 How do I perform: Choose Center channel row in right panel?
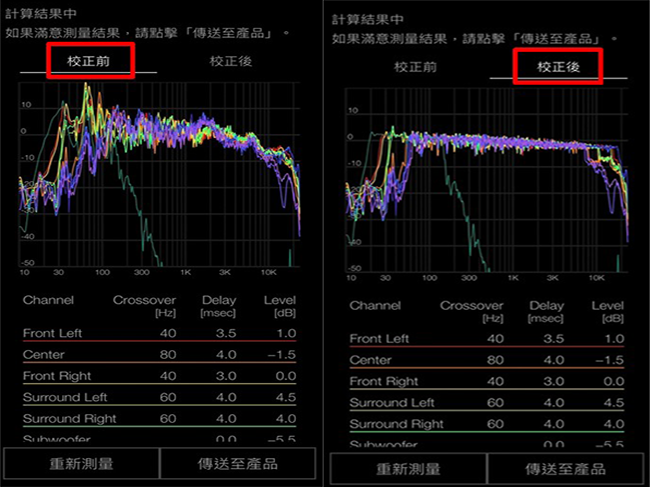(x=487, y=360)
